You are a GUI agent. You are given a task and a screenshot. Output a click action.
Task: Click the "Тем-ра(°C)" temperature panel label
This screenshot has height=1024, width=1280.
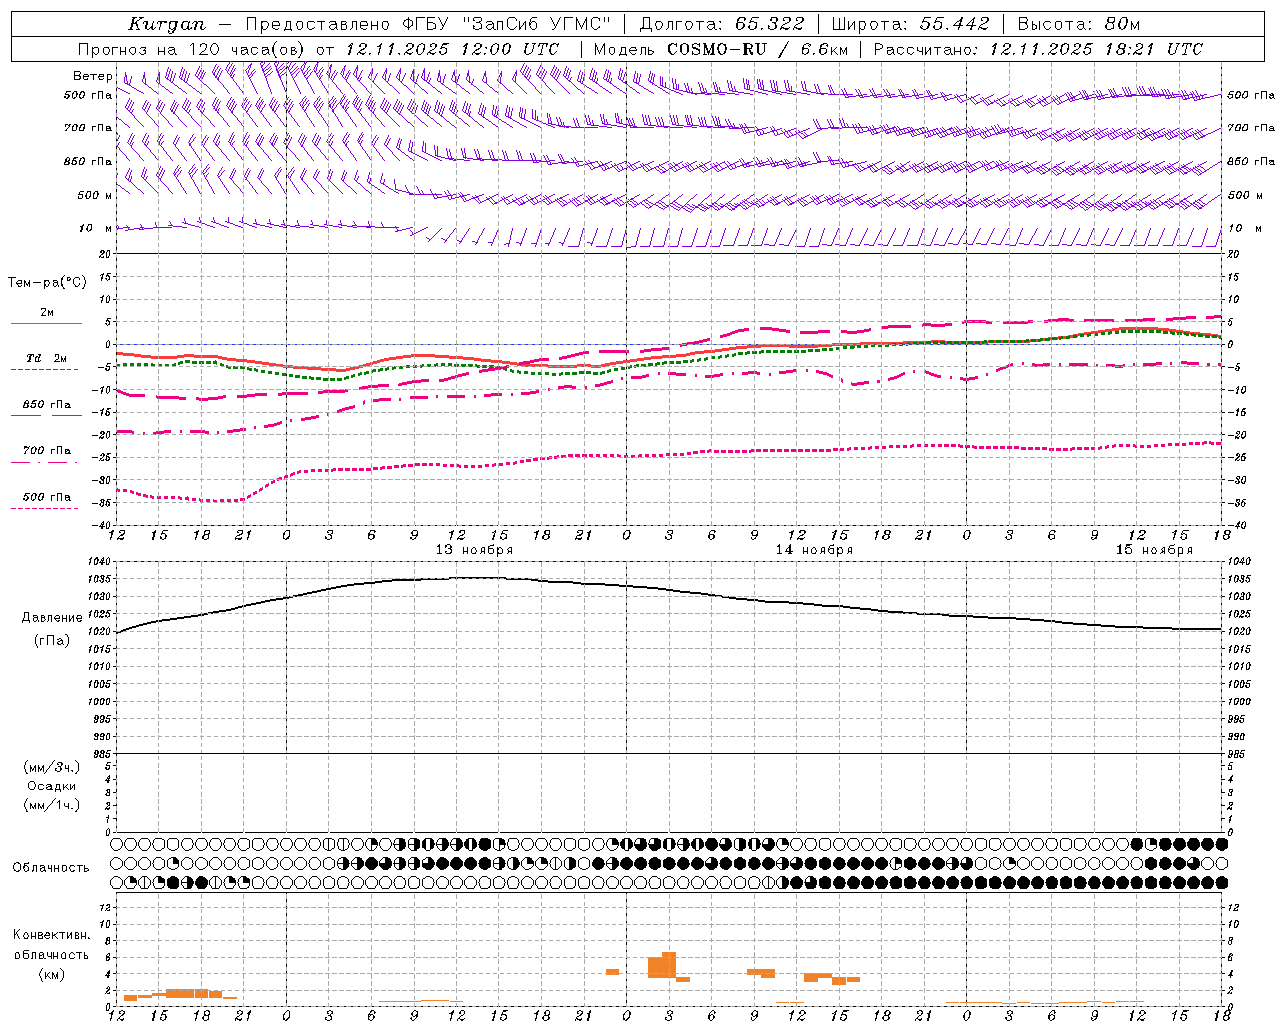click(47, 282)
